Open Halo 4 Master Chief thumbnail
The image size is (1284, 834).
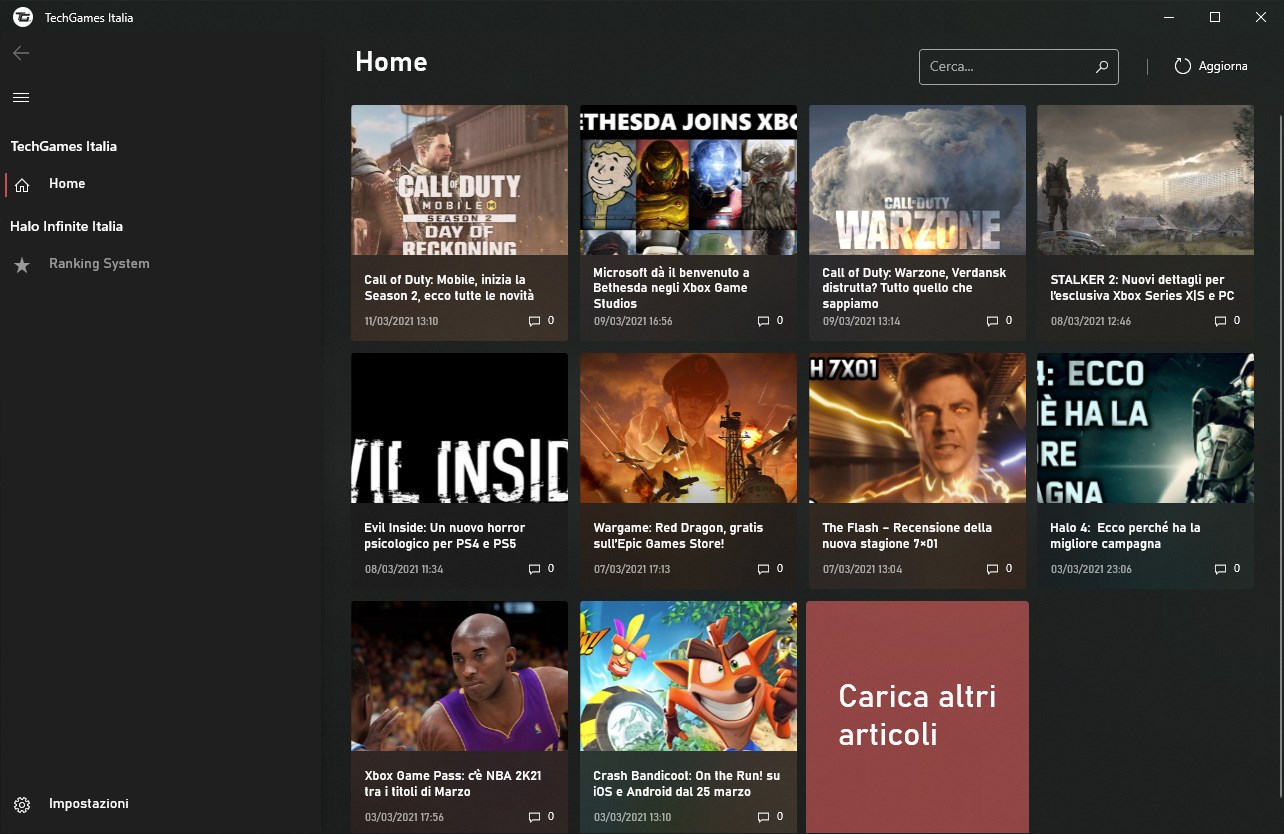(1145, 428)
